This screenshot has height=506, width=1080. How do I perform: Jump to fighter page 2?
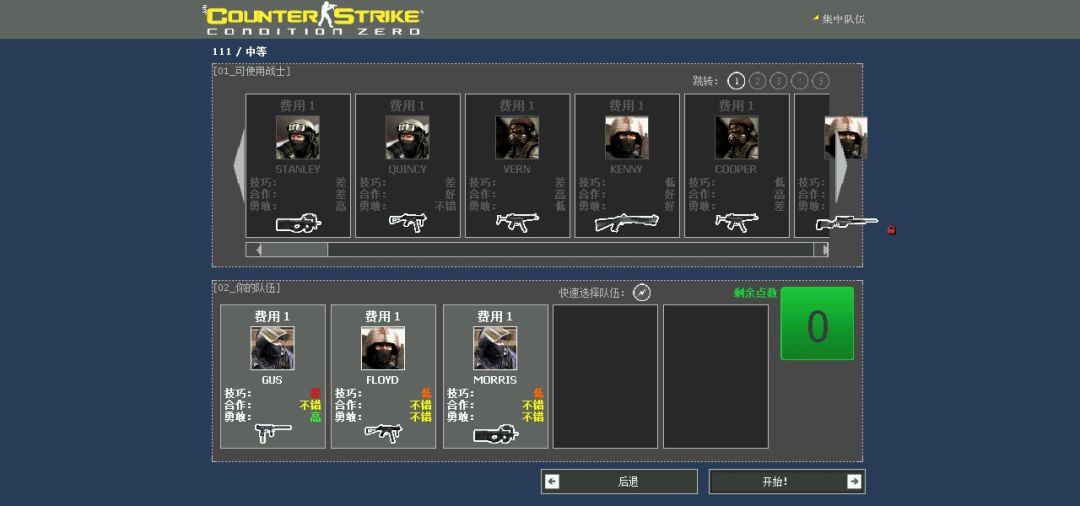(757, 81)
